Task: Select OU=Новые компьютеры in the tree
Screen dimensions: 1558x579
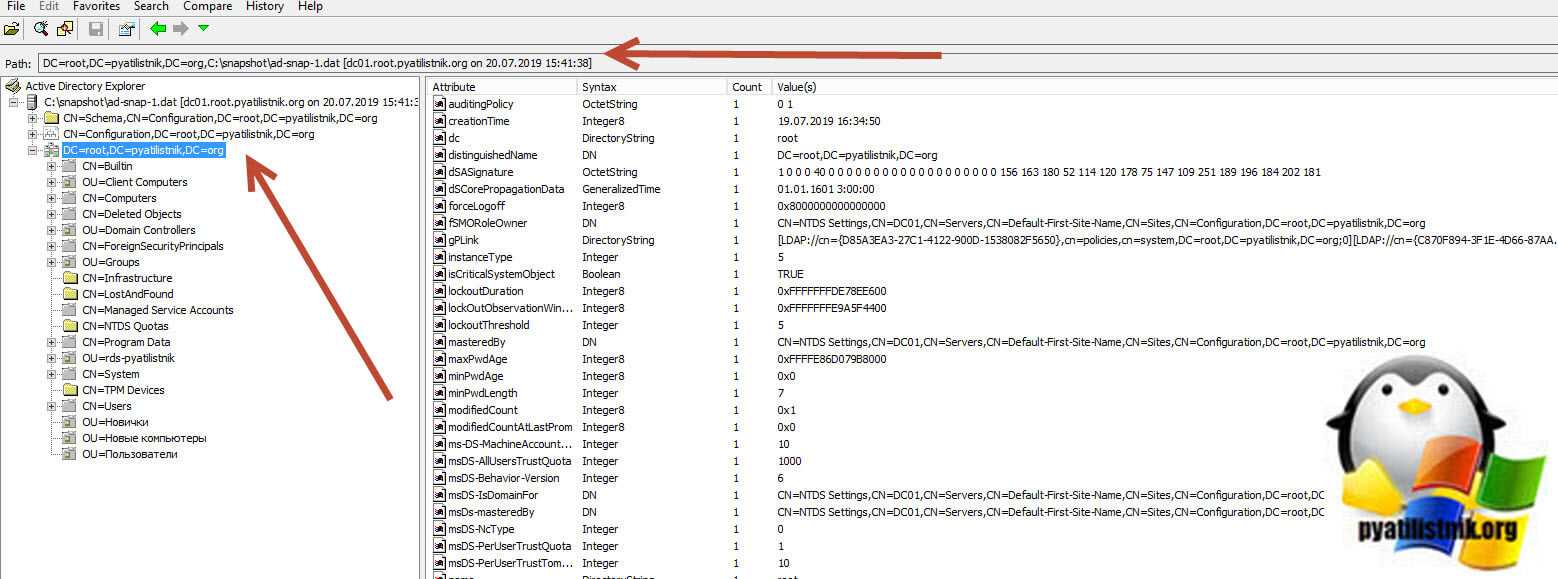Action: [144, 438]
